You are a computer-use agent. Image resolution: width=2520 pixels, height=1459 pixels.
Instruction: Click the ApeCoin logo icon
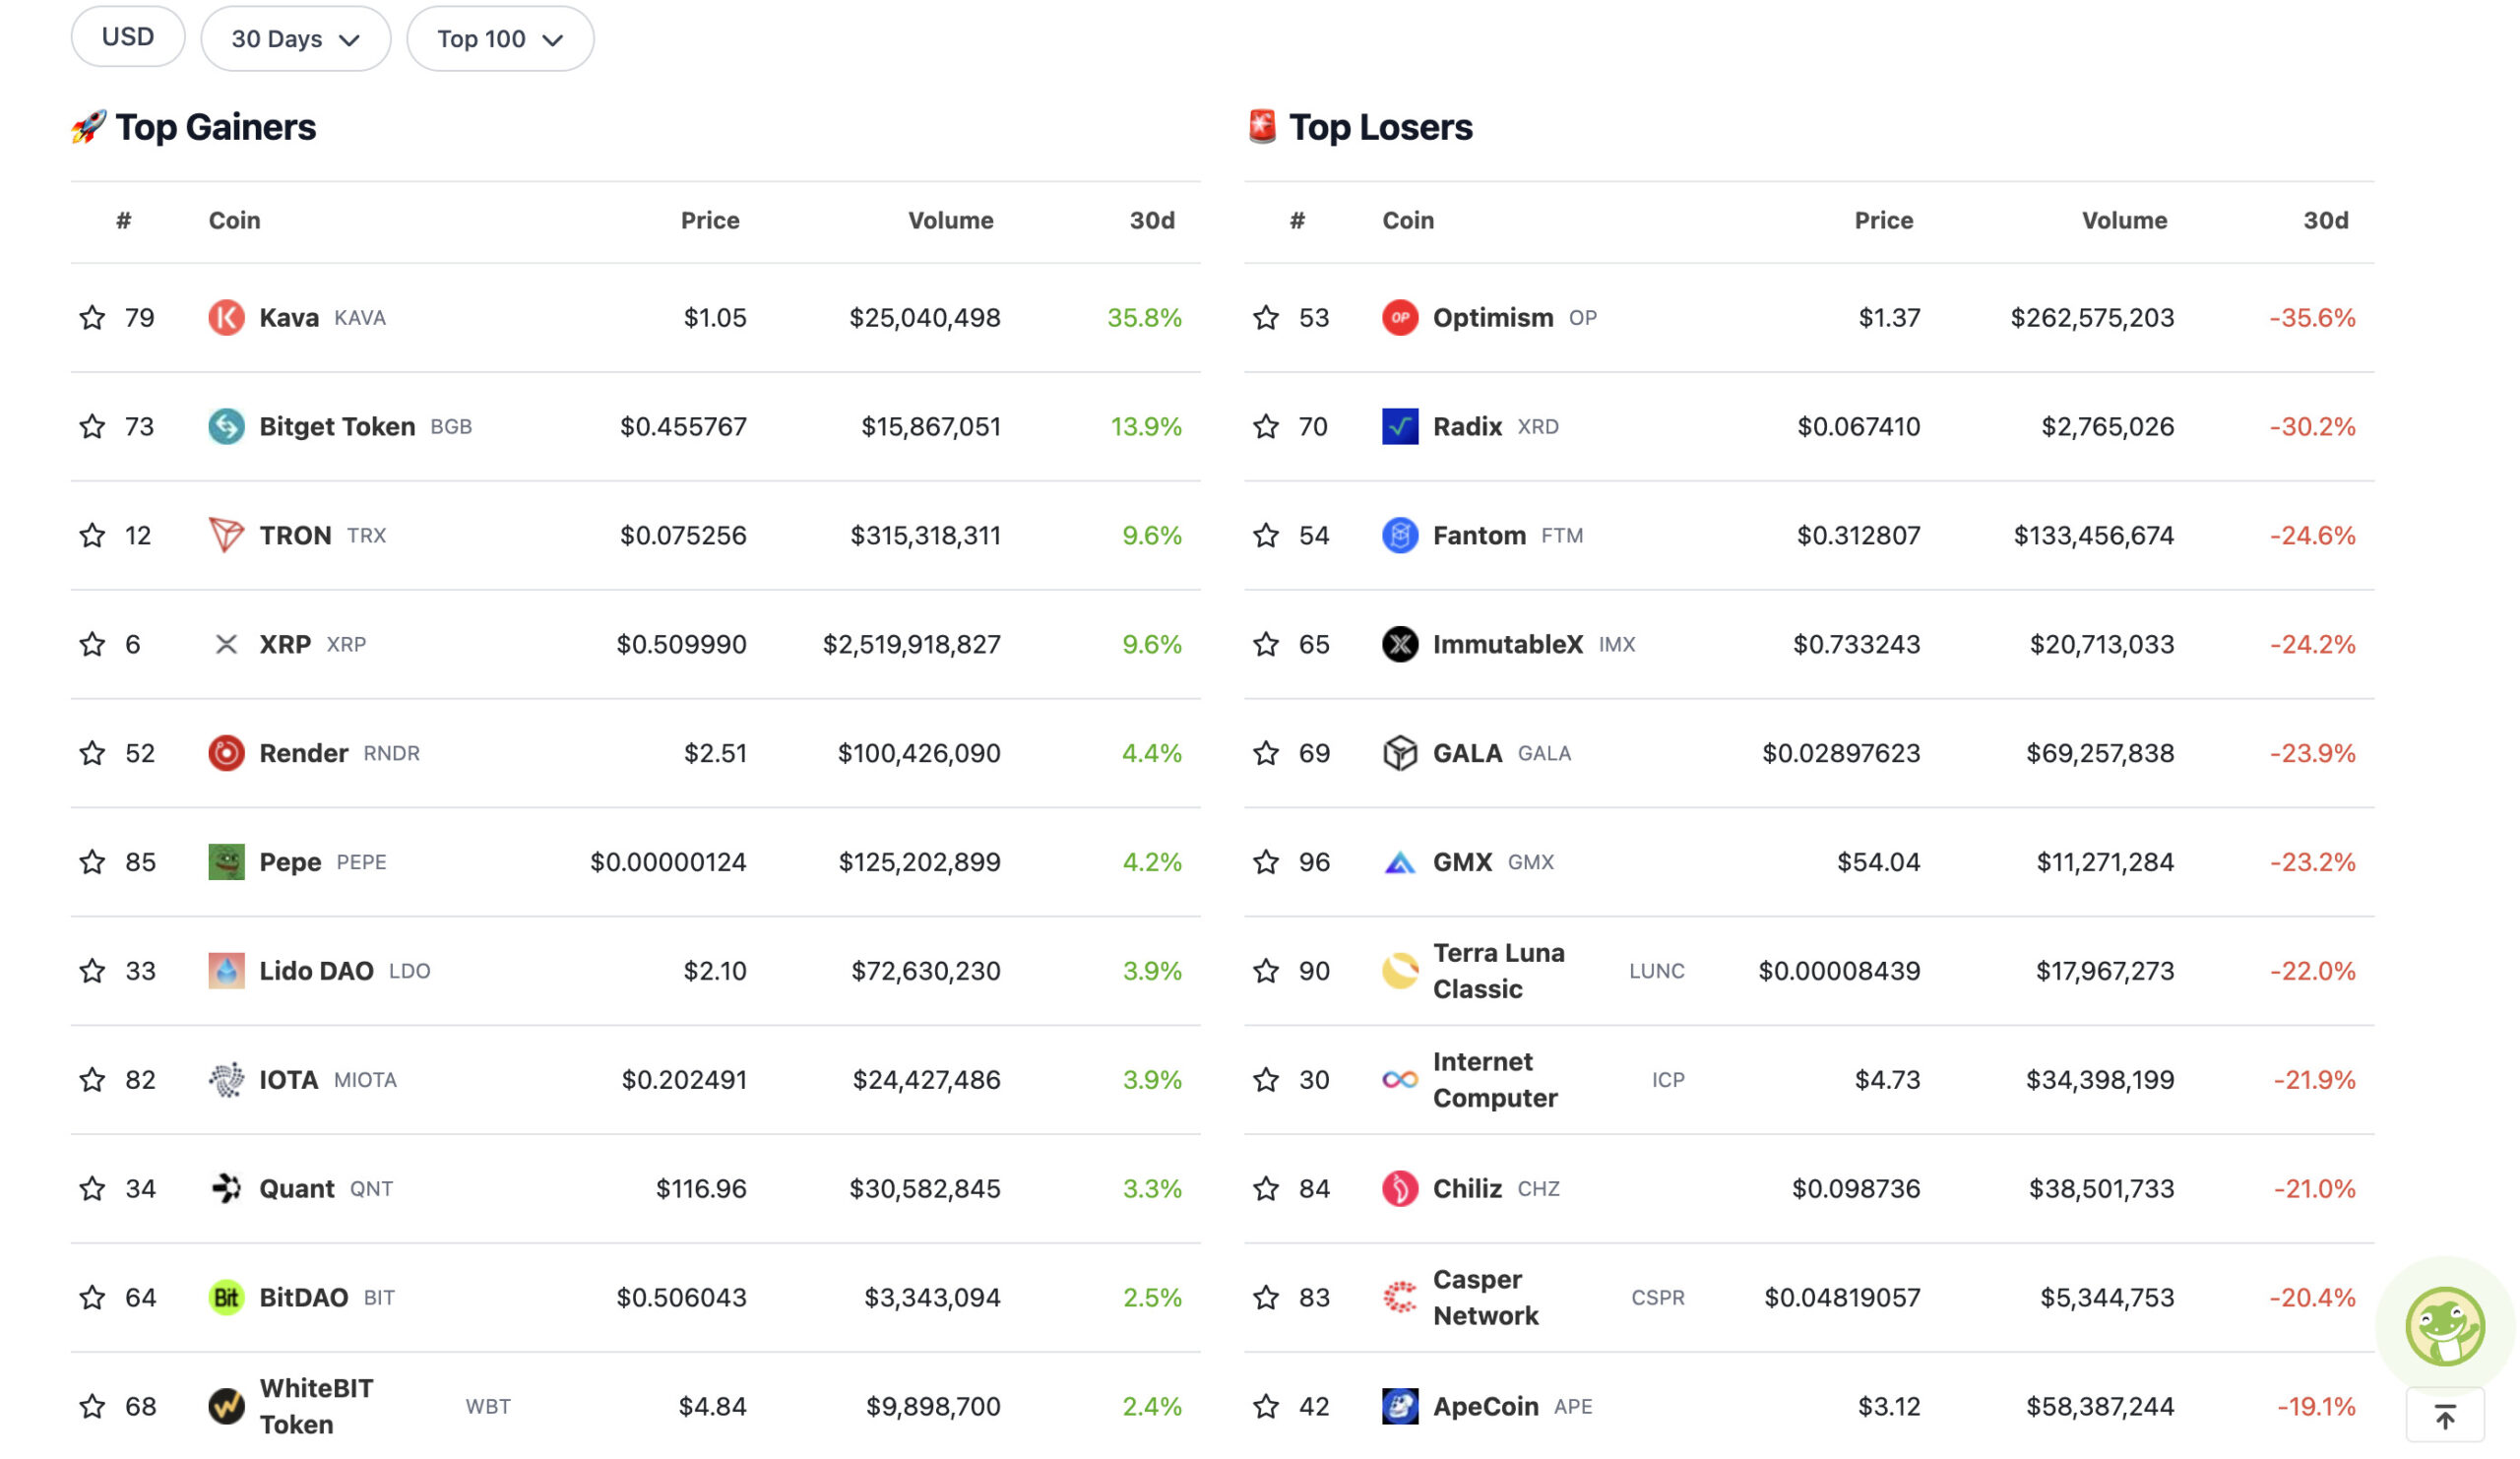pos(1400,1407)
